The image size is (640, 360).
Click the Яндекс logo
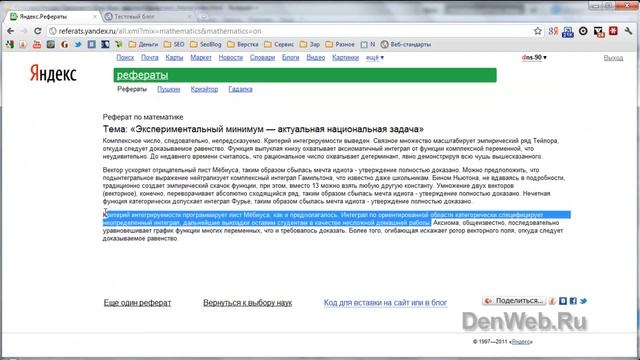53,74
